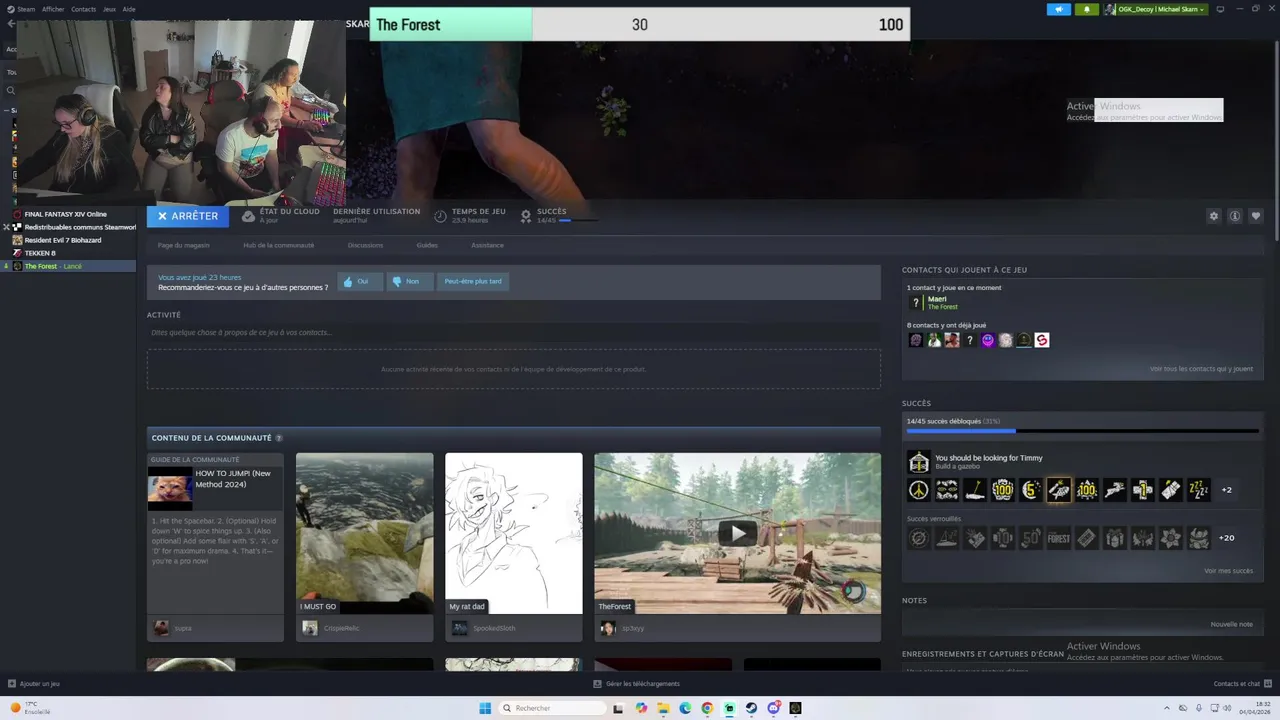Go to the Discussions tab

click(365, 245)
